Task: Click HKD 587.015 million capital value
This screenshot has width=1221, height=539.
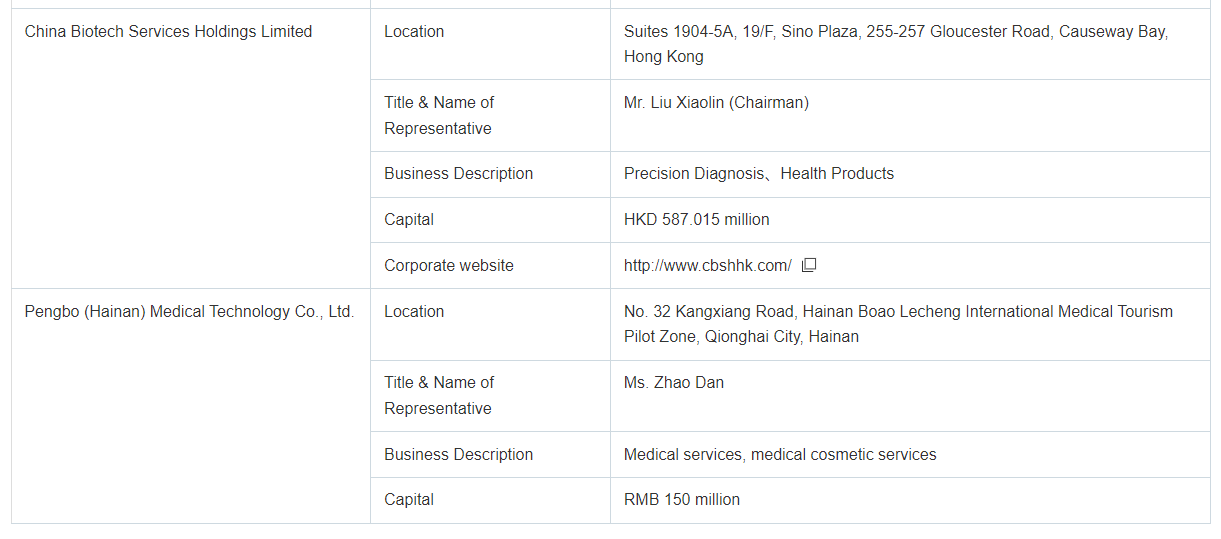Action: point(696,220)
